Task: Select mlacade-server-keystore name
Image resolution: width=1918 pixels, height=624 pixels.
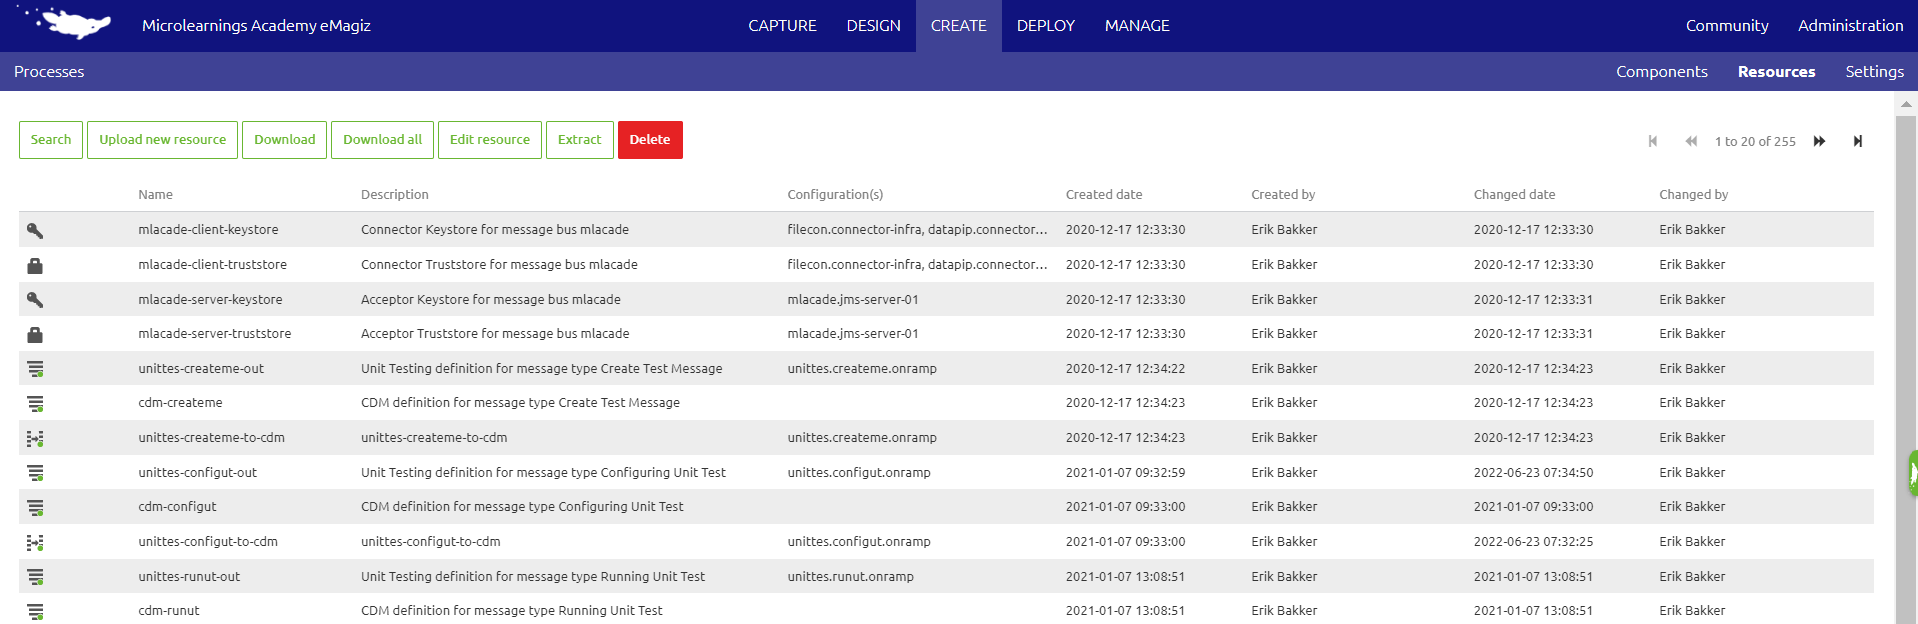Action: pyautogui.click(x=210, y=300)
